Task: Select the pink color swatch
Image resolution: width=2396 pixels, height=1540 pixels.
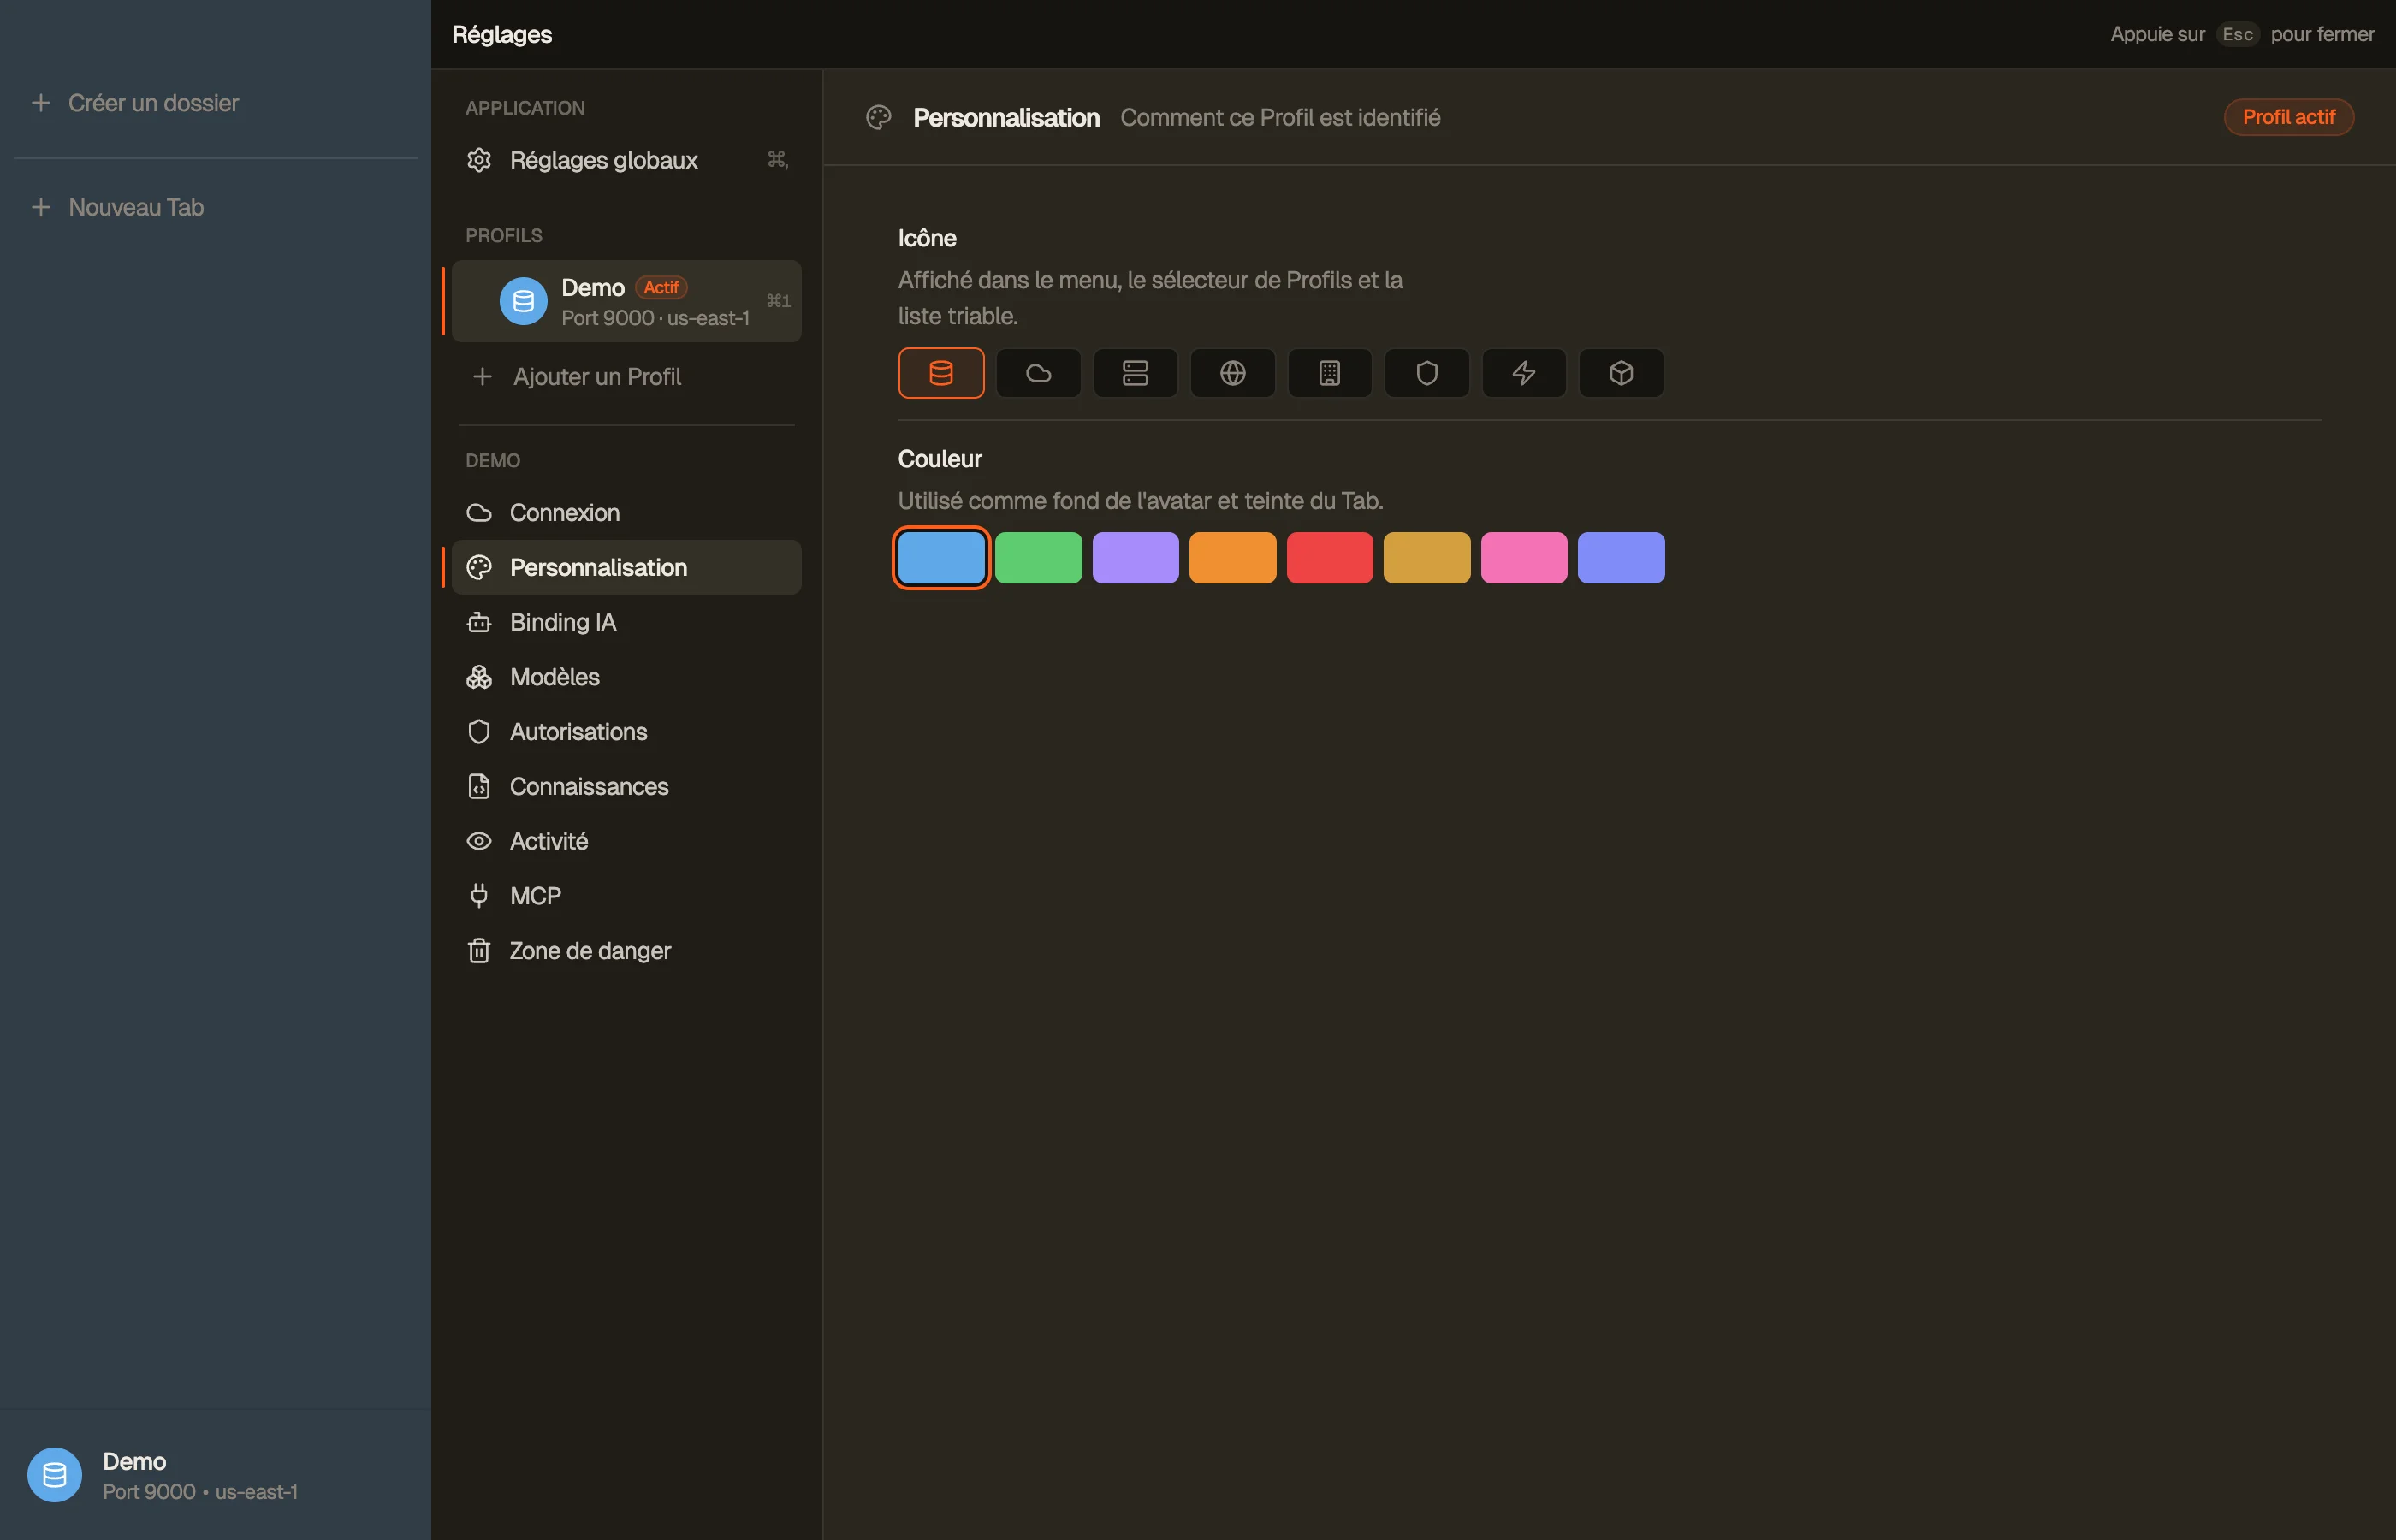Action: (x=1523, y=558)
